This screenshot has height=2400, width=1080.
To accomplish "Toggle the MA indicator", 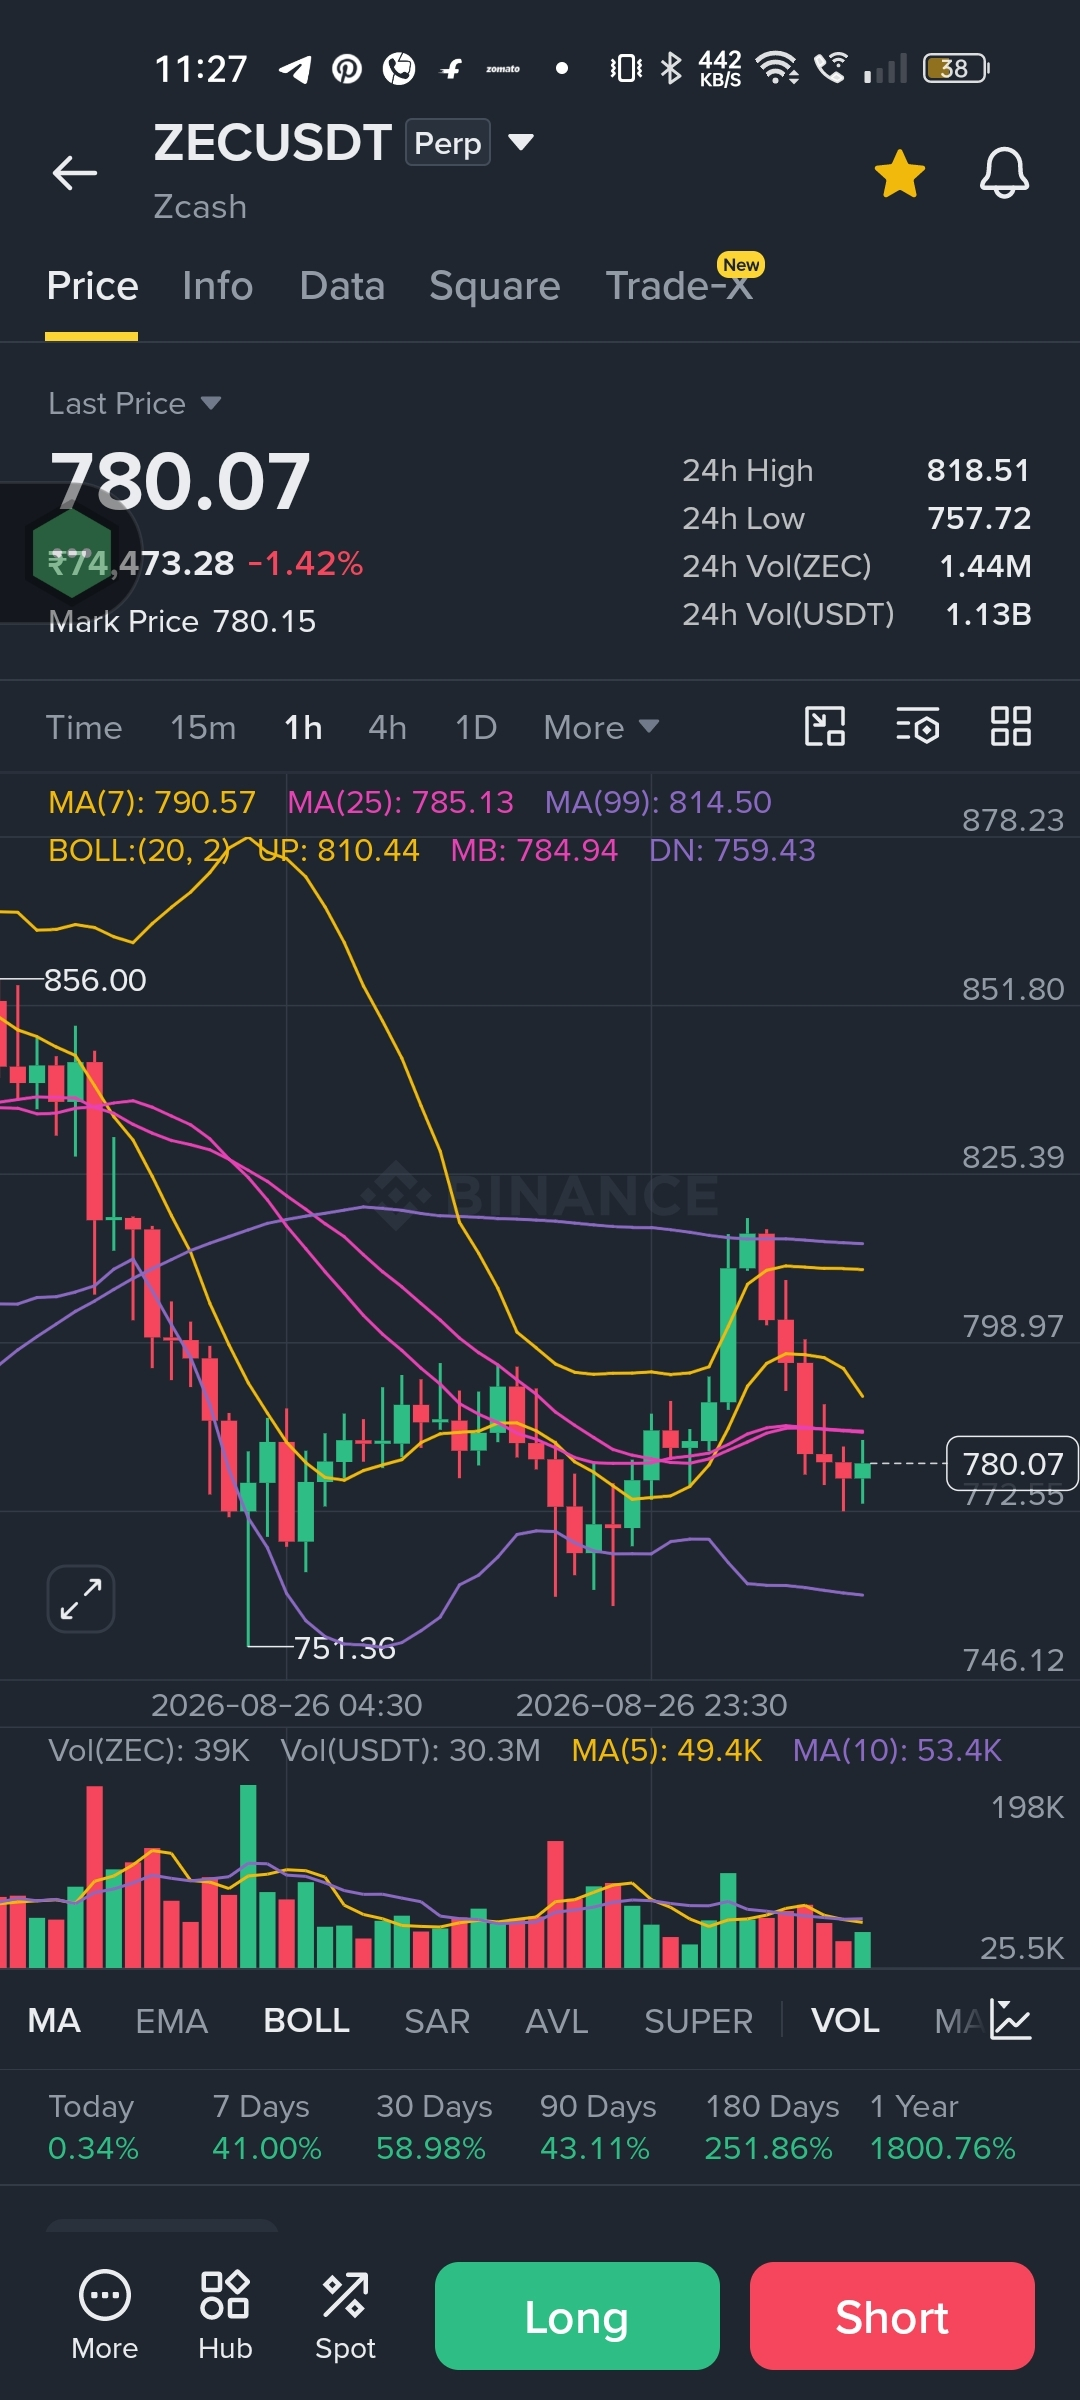I will coord(54,2020).
